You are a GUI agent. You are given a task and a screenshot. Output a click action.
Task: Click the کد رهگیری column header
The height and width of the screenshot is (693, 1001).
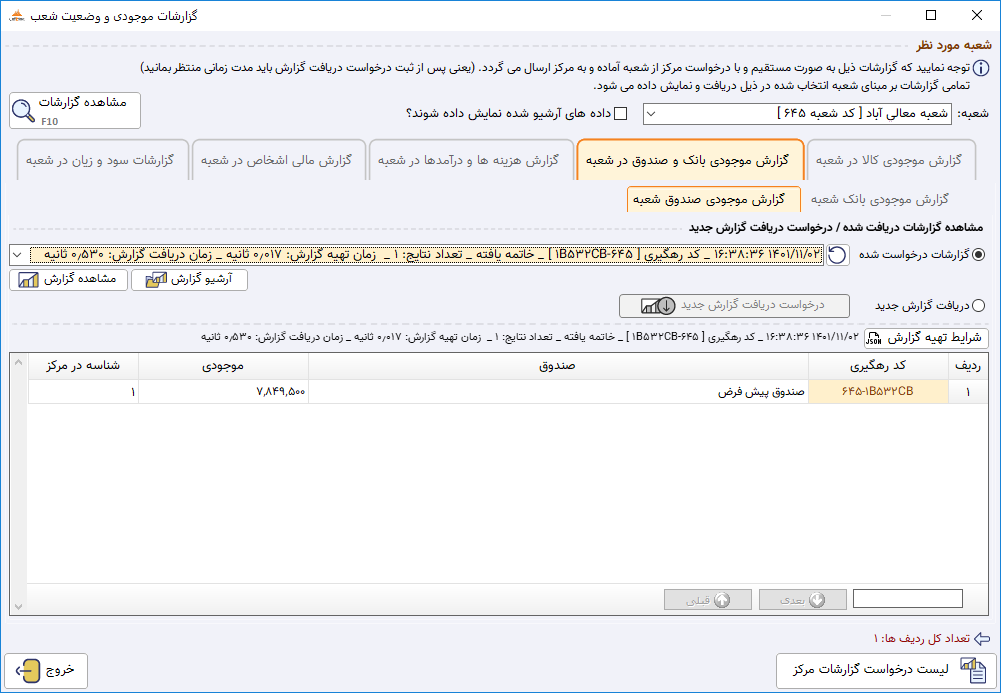(878, 366)
